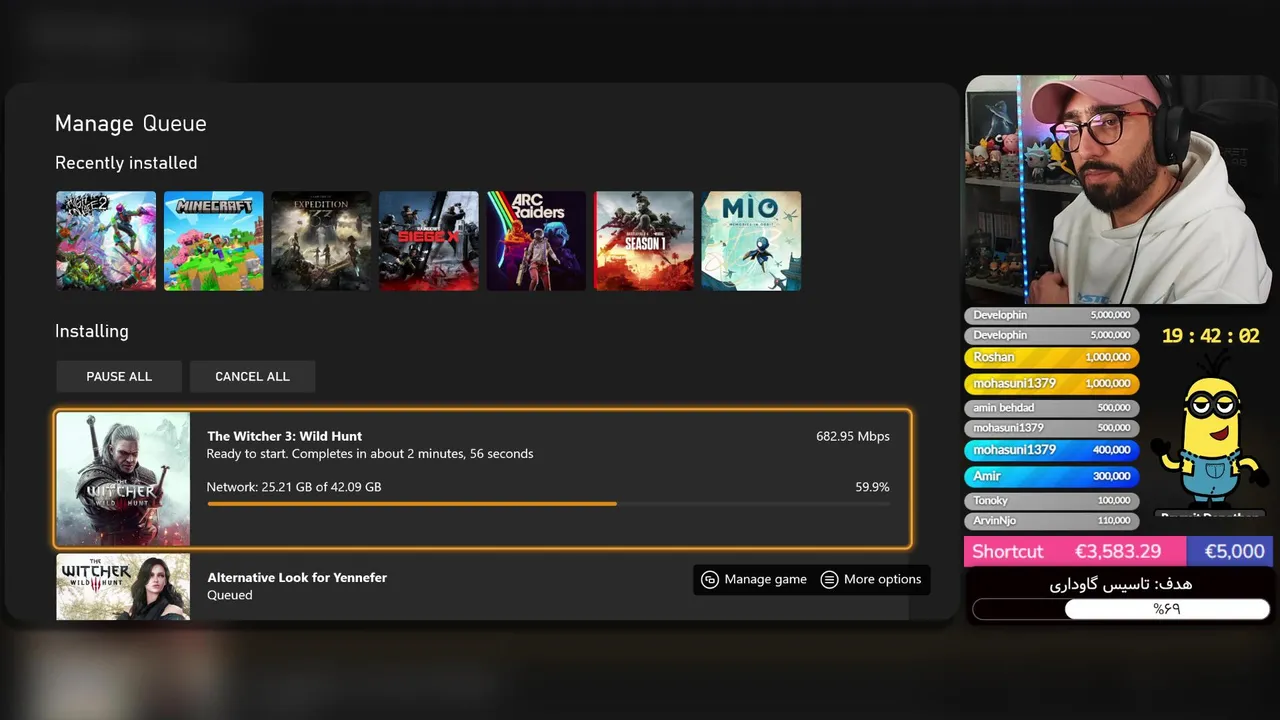
Task: Open the High on Life 2 game tile
Action: [x=106, y=241]
